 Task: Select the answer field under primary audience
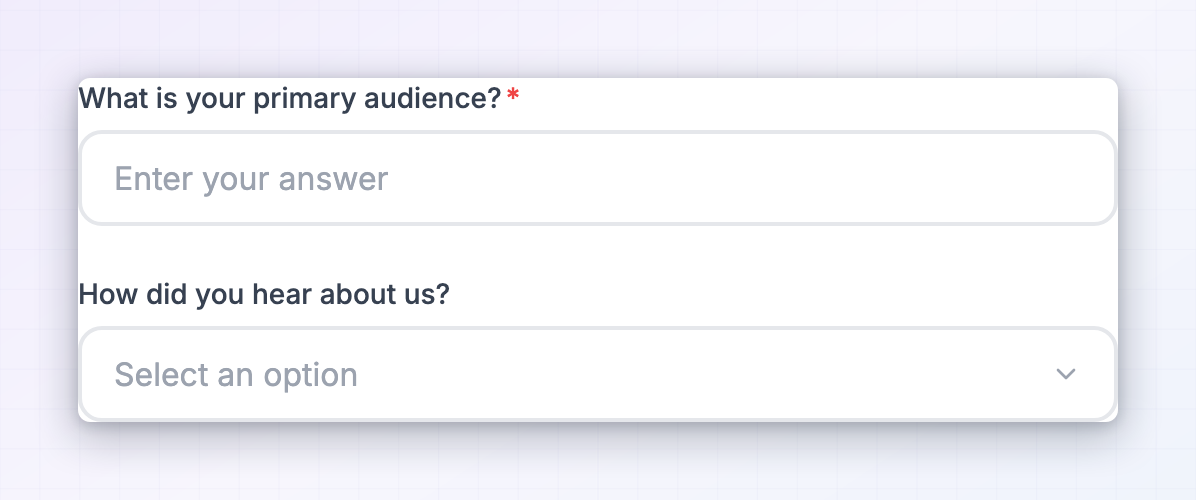pyautogui.click(x=598, y=178)
